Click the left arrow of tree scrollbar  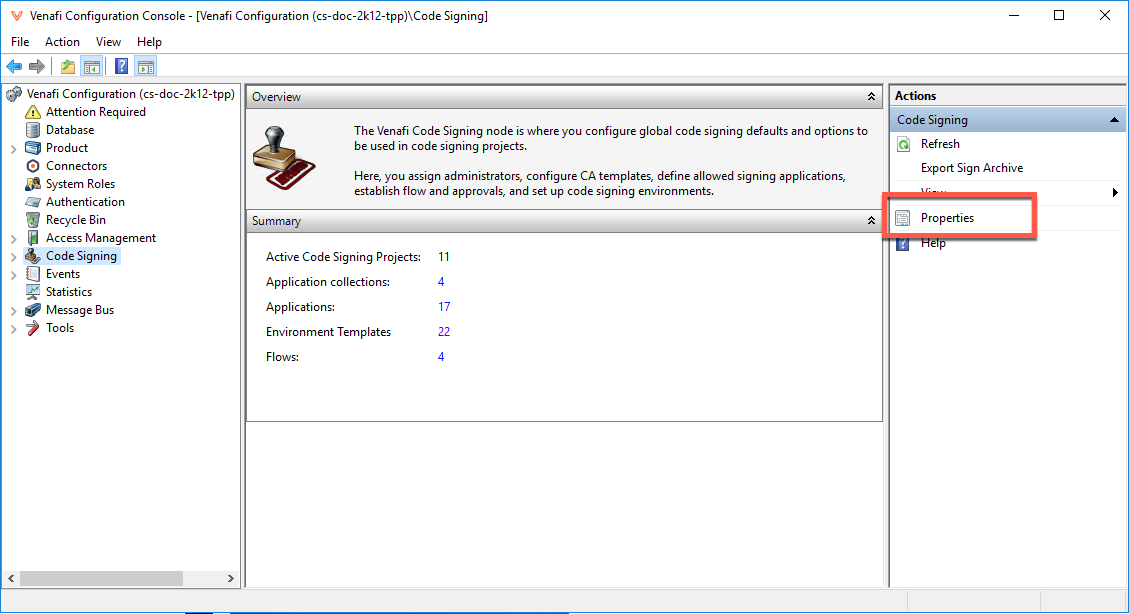(11, 578)
